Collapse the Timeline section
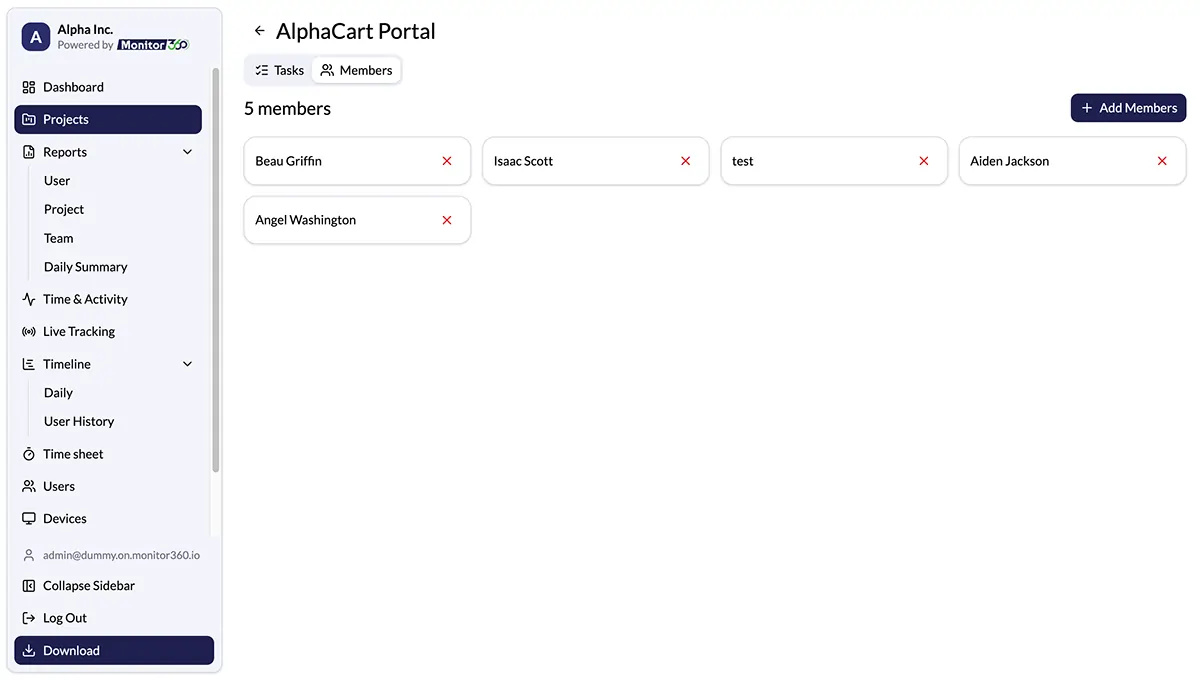 click(x=186, y=363)
